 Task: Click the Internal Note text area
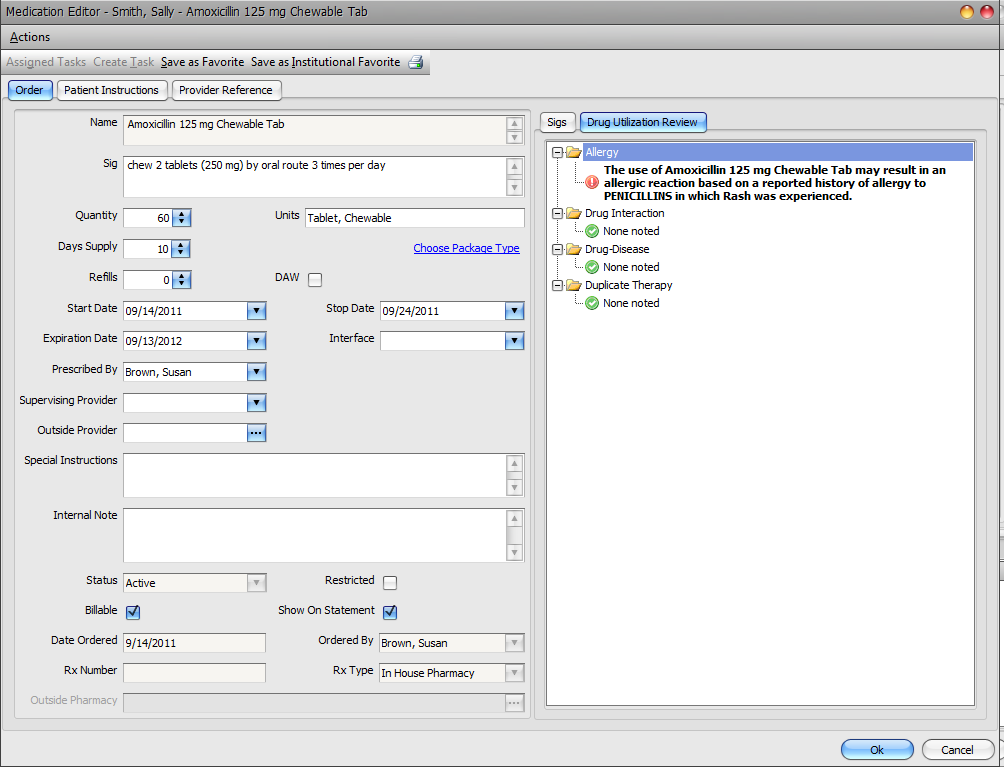click(x=314, y=535)
